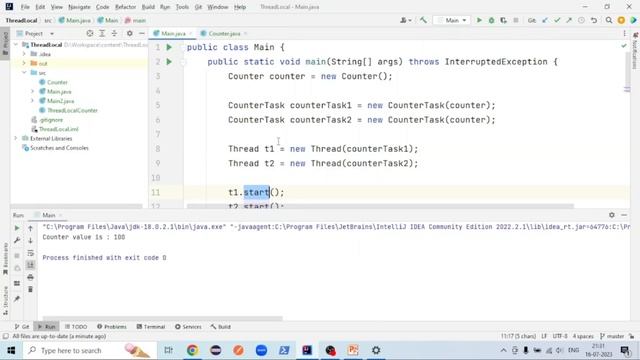
Task: Print the Run console output
Action: [30, 278]
